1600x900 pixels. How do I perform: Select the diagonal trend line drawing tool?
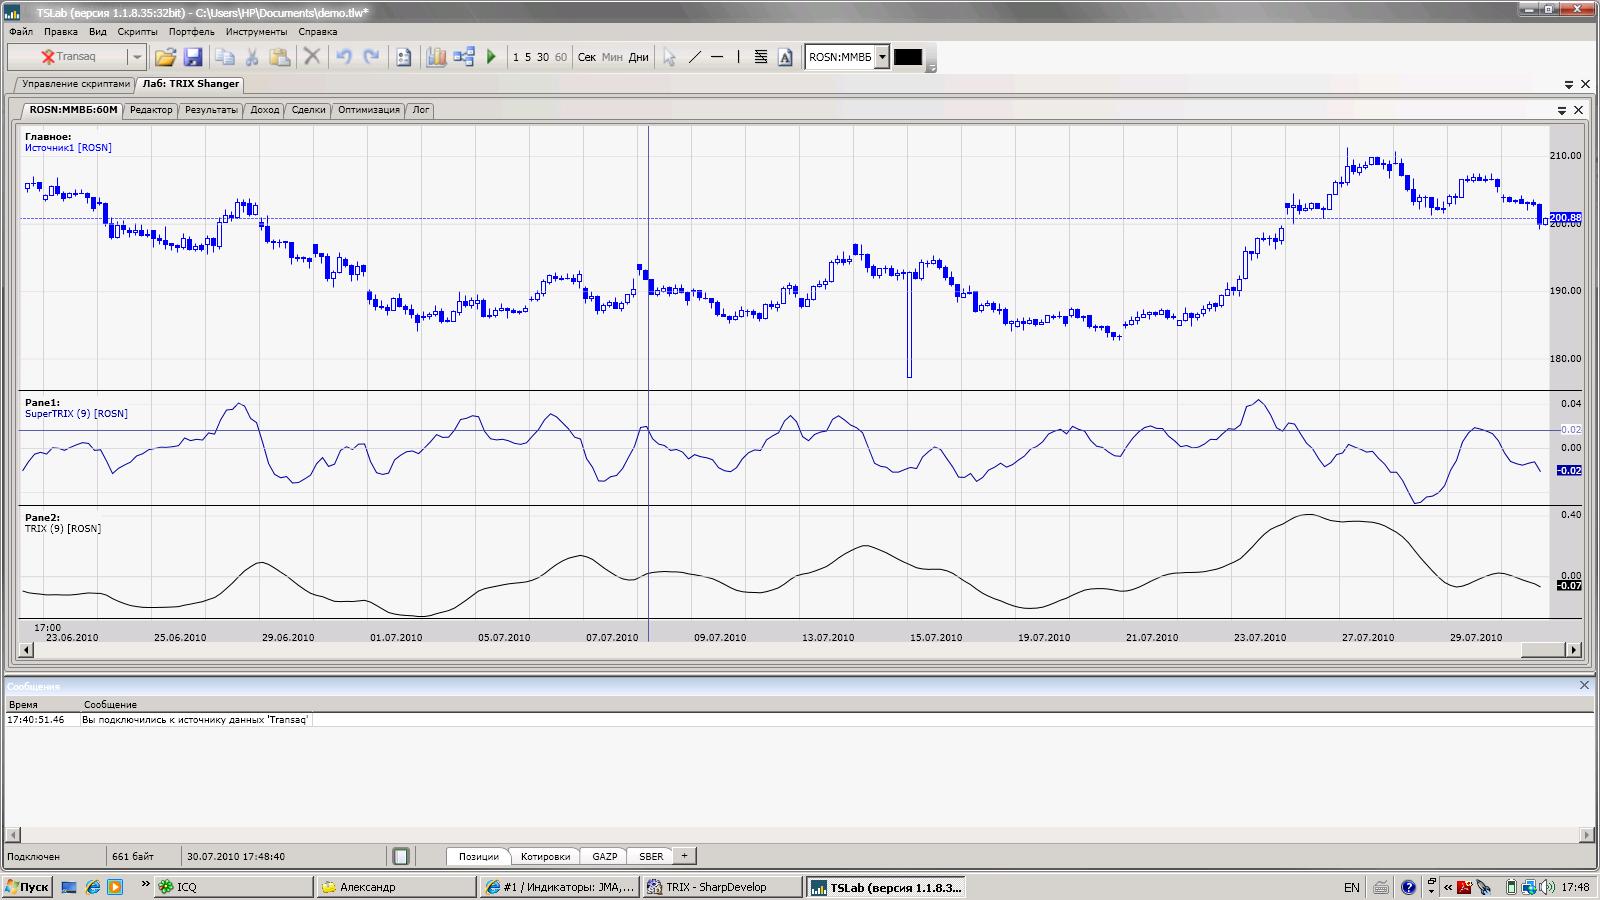(x=694, y=57)
